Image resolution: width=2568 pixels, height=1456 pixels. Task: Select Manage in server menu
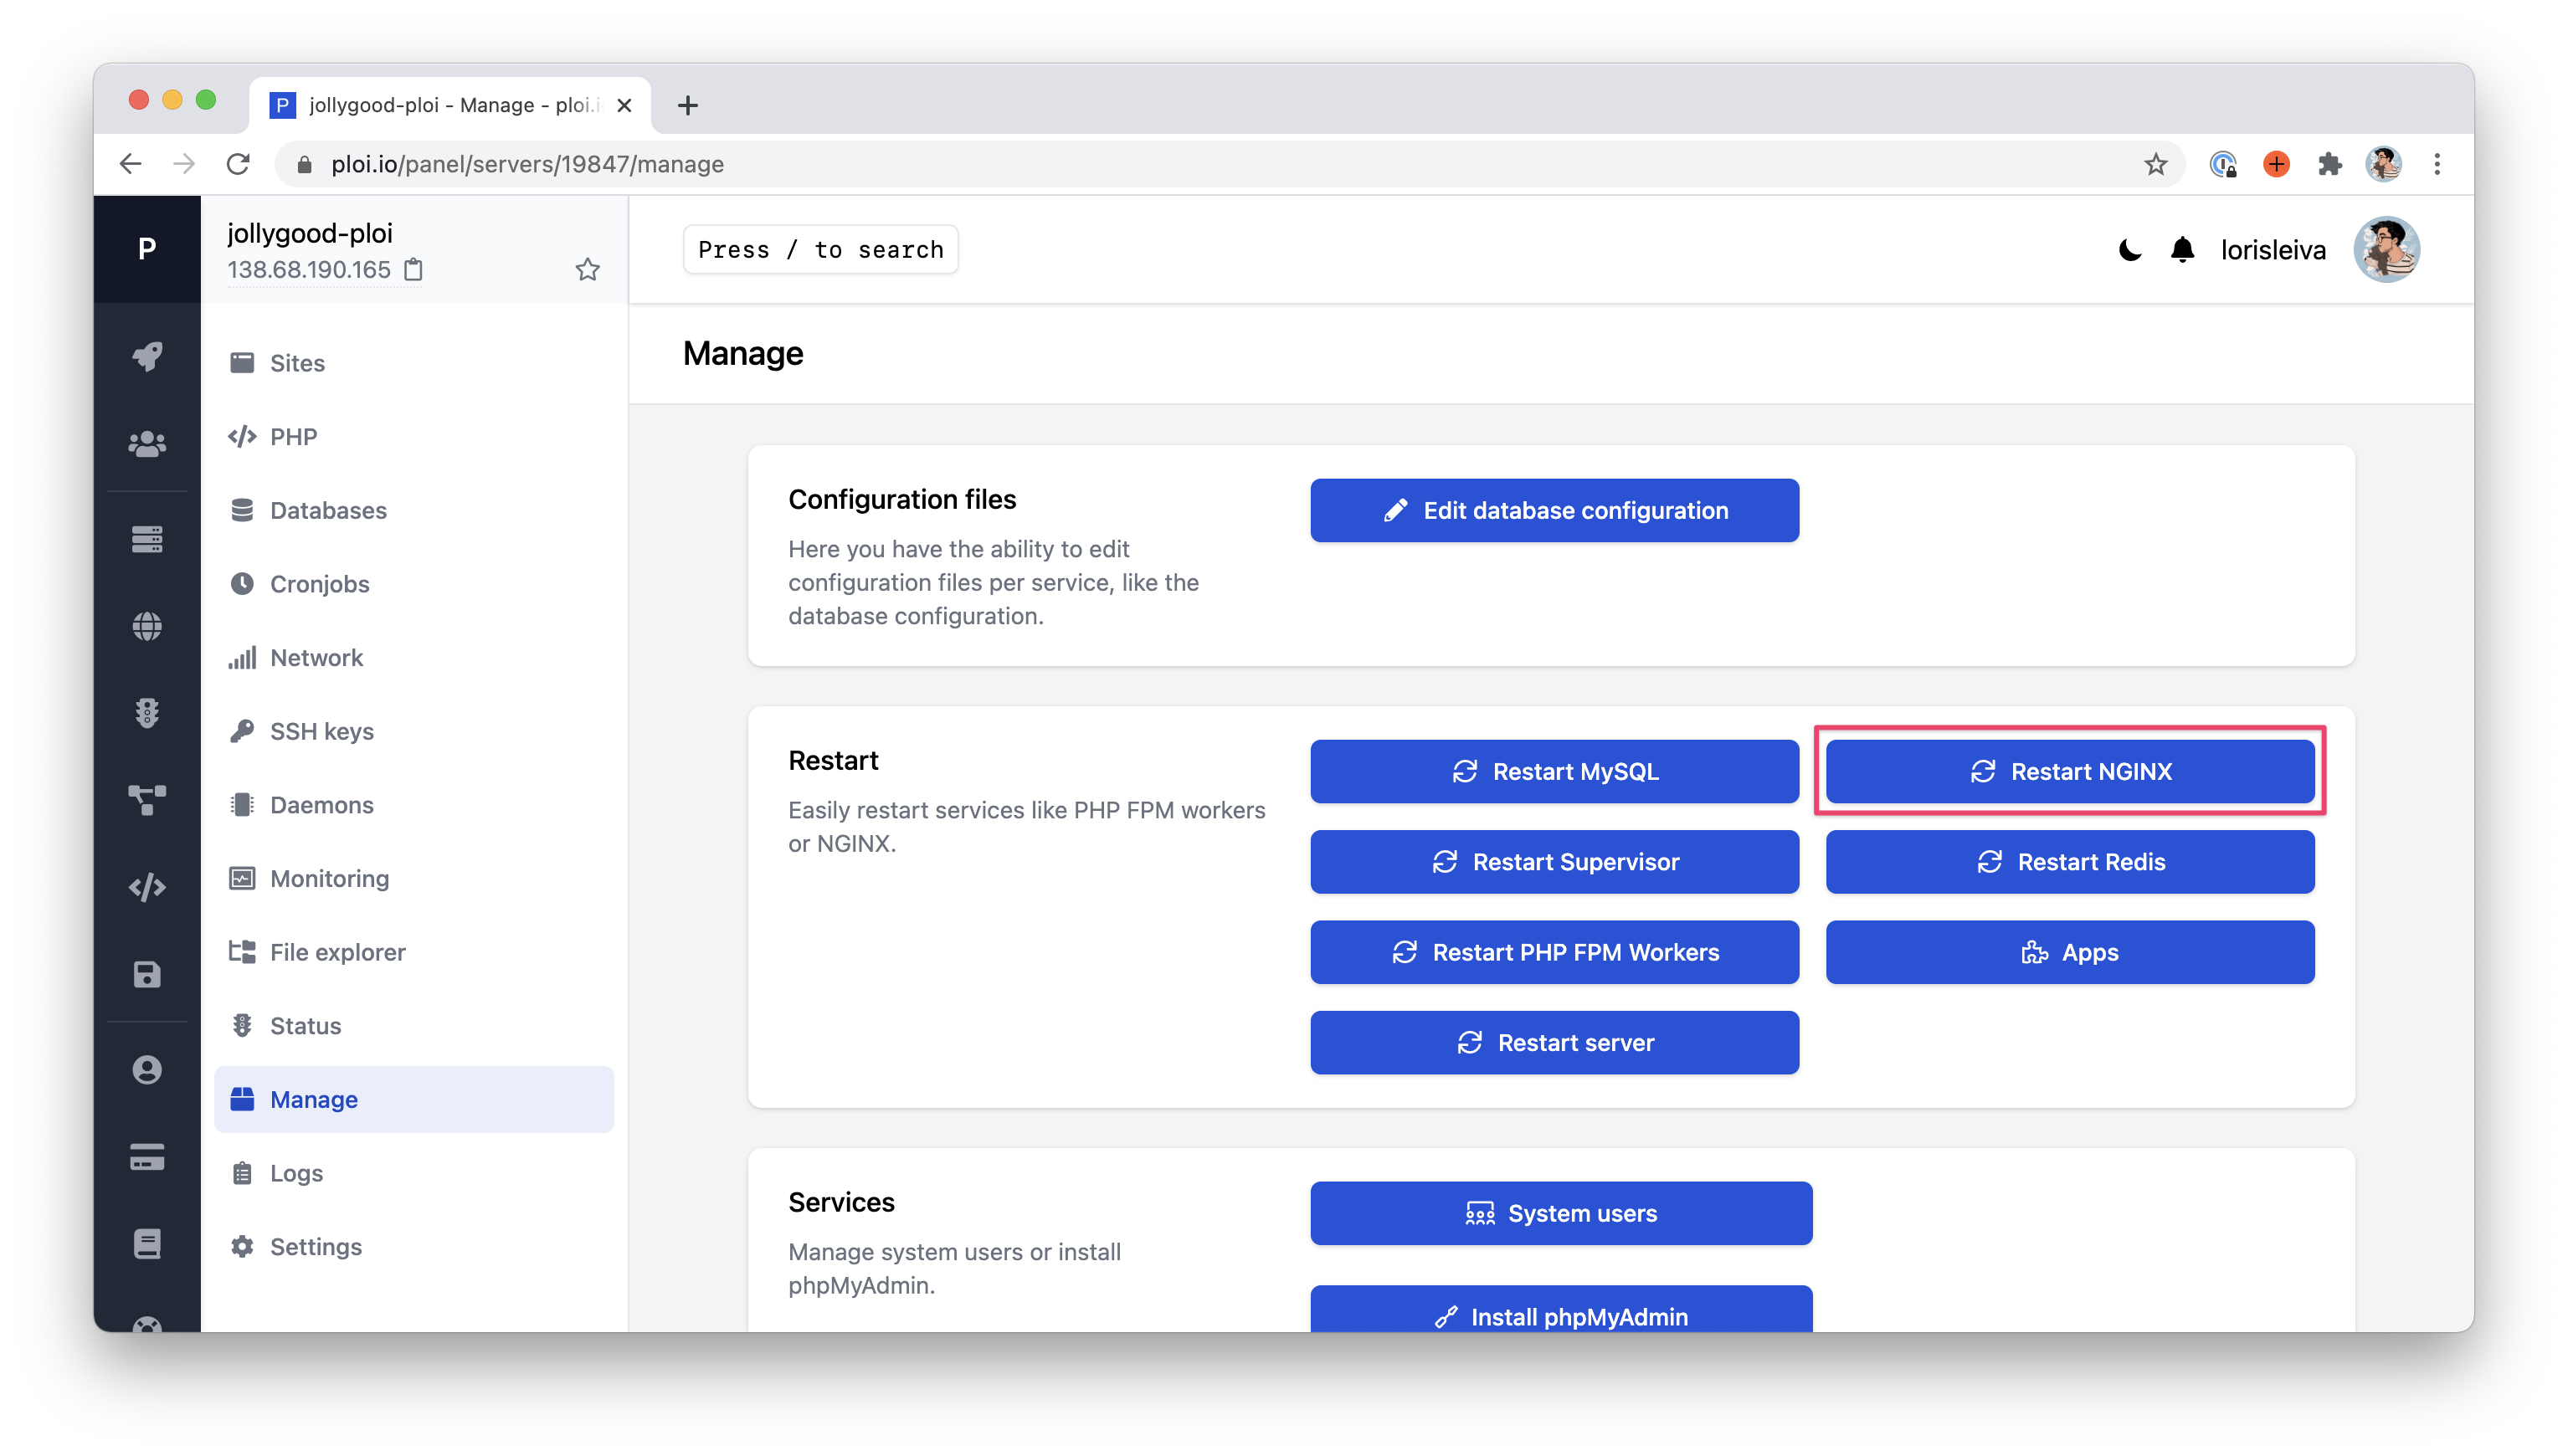[x=414, y=1100]
